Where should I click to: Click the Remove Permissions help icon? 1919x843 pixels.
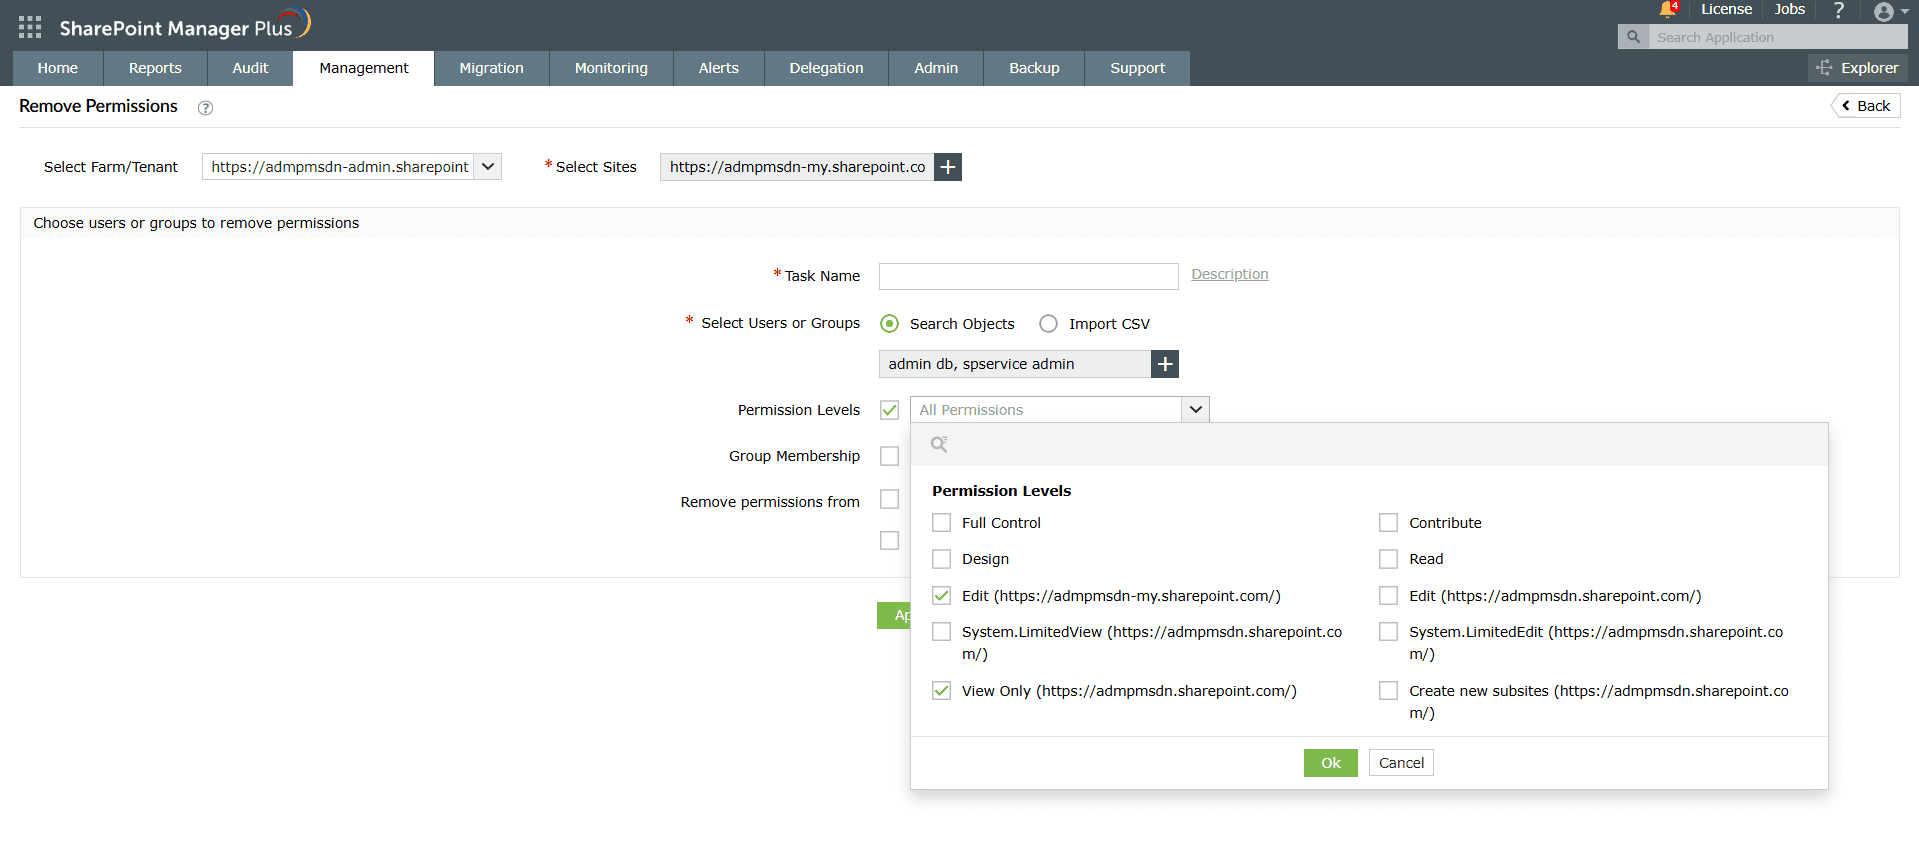[205, 108]
